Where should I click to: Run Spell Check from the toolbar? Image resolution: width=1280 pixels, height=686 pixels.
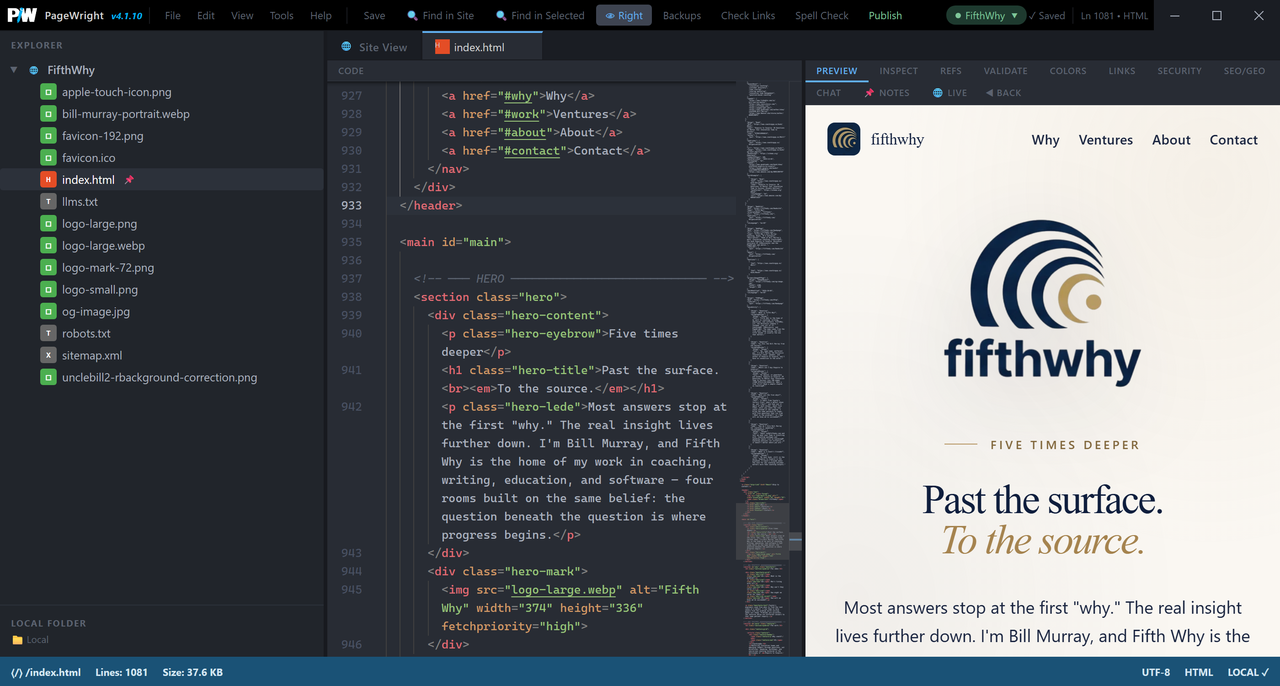(x=822, y=16)
